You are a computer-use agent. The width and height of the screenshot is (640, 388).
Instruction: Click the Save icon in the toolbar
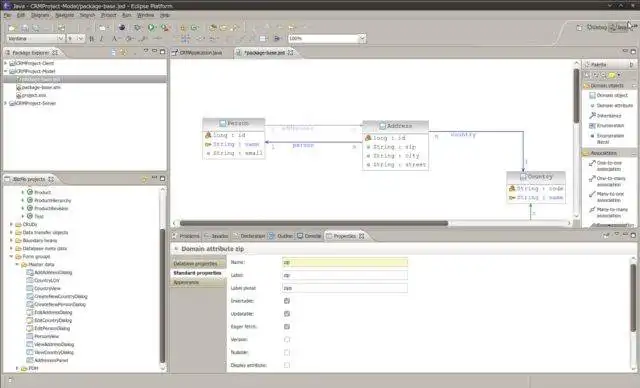(x=25, y=28)
